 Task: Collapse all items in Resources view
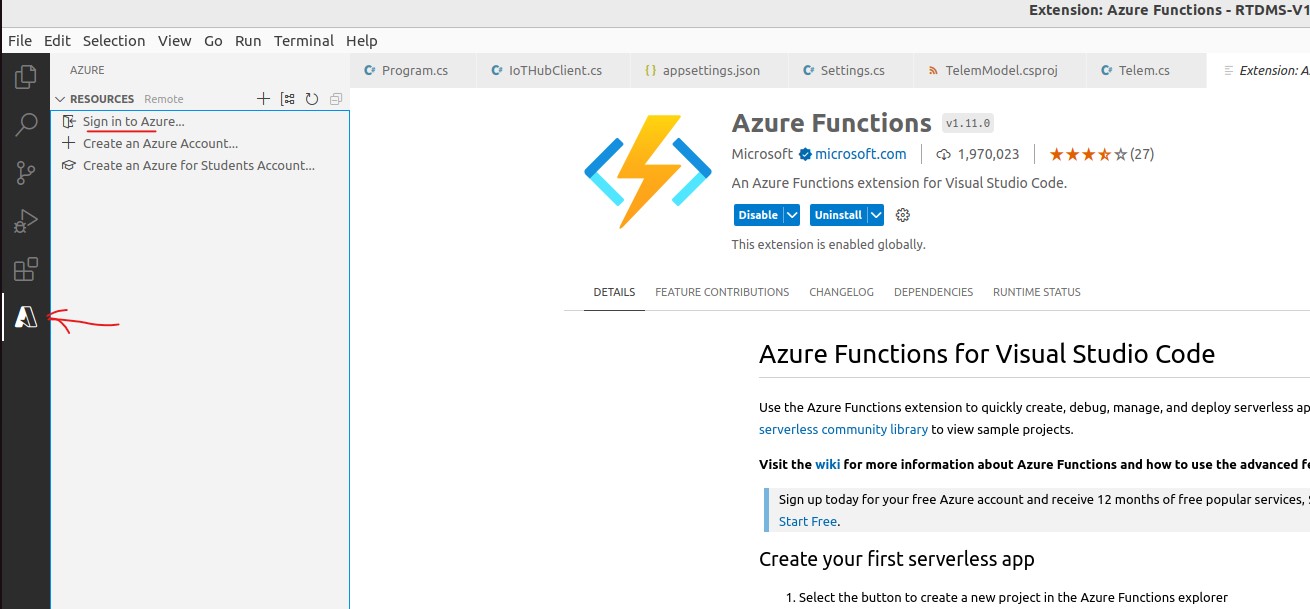click(336, 99)
